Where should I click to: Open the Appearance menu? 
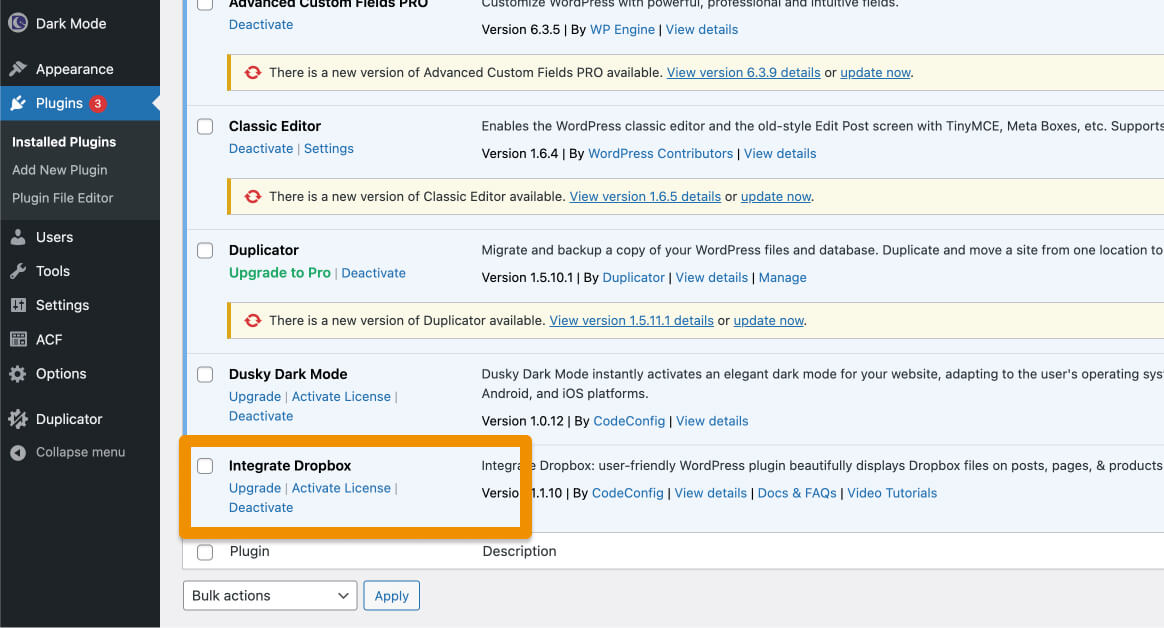tap(79, 69)
